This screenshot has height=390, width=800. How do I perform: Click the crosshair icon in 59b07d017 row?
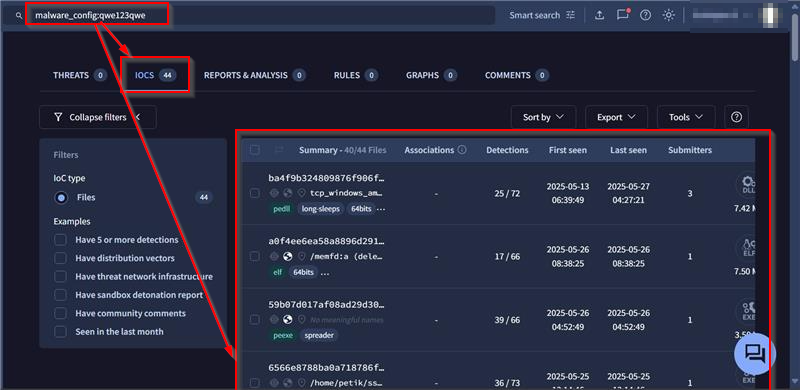[x=274, y=320]
